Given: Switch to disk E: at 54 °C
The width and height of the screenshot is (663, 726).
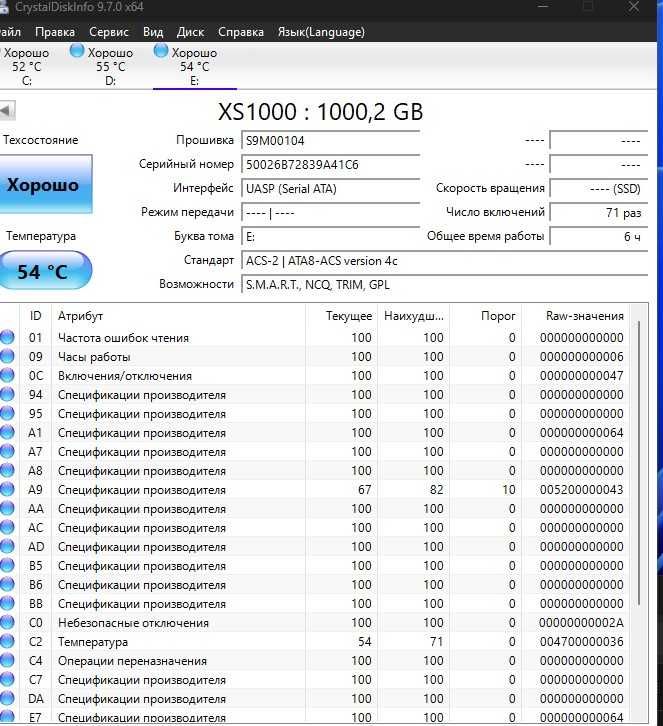Looking at the screenshot, I should click(194, 66).
